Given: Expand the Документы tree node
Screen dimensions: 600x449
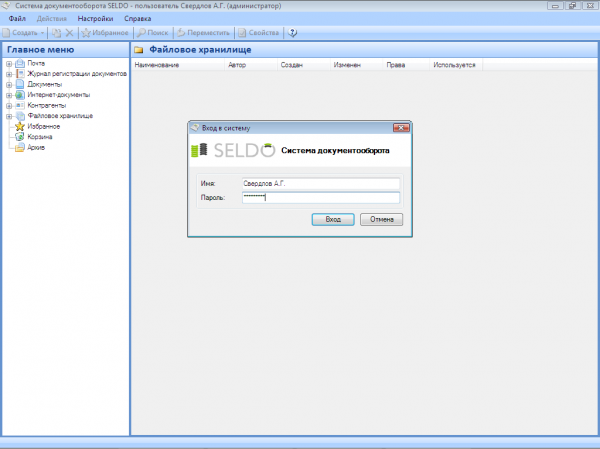Looking at the screenshot, I should [x=9, y=85].
